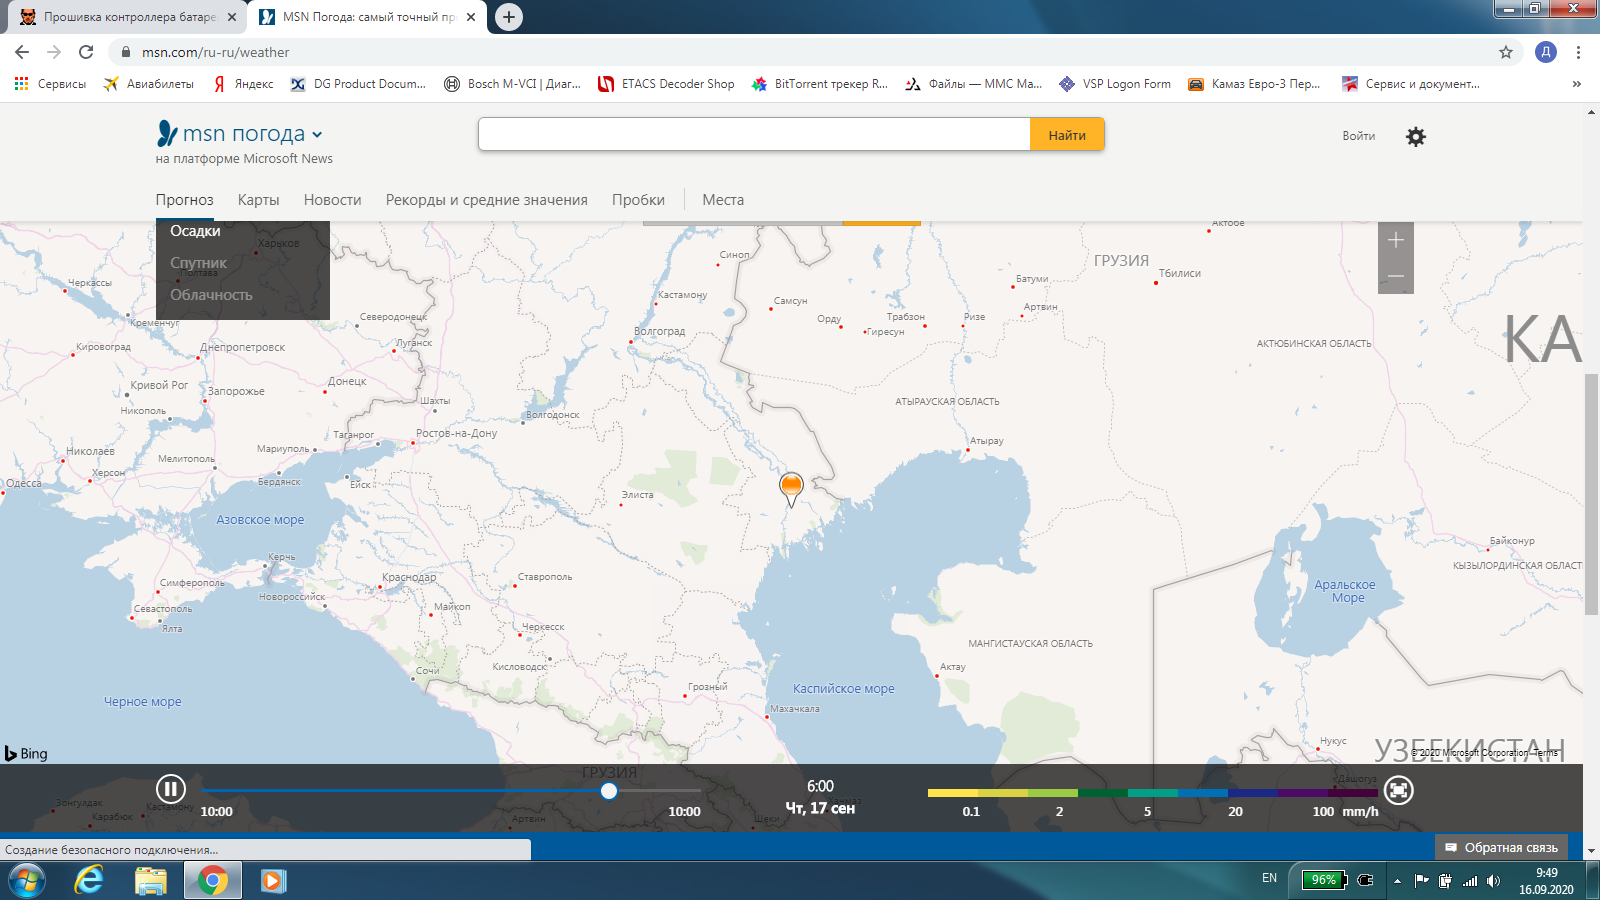Click the EN language indicator
This screenshot has height=900, width=1600.
1269,878
